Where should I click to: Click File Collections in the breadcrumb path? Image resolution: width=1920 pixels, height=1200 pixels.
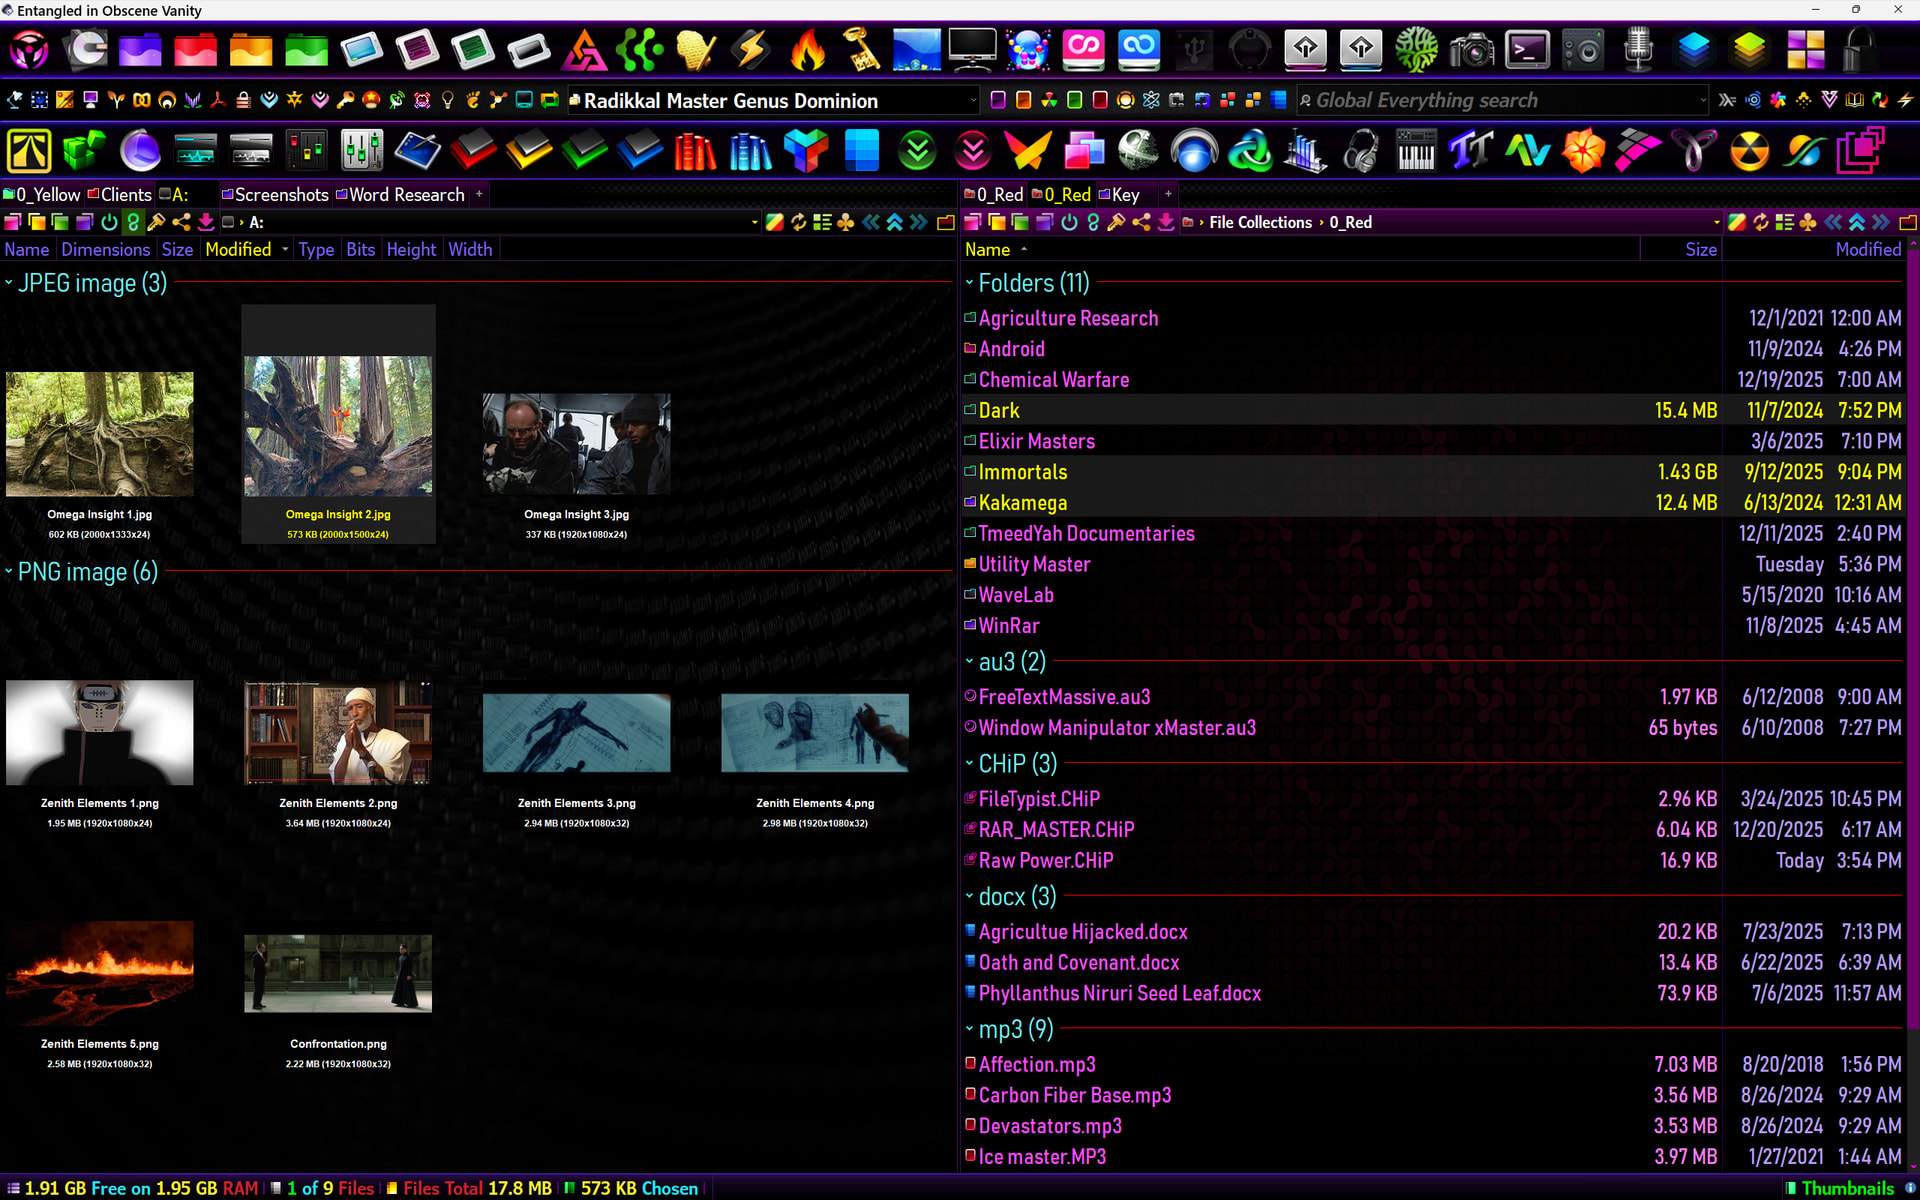coord(1260,222)
